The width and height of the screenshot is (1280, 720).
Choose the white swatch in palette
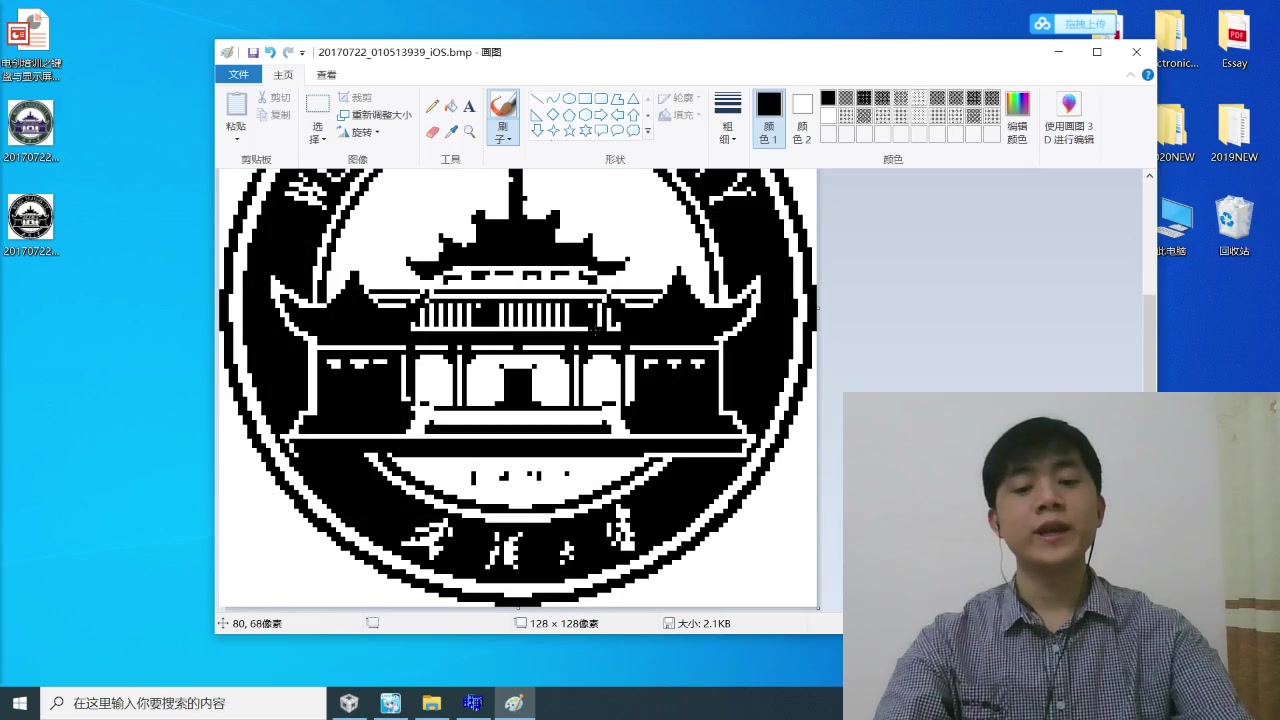(828, 116)
